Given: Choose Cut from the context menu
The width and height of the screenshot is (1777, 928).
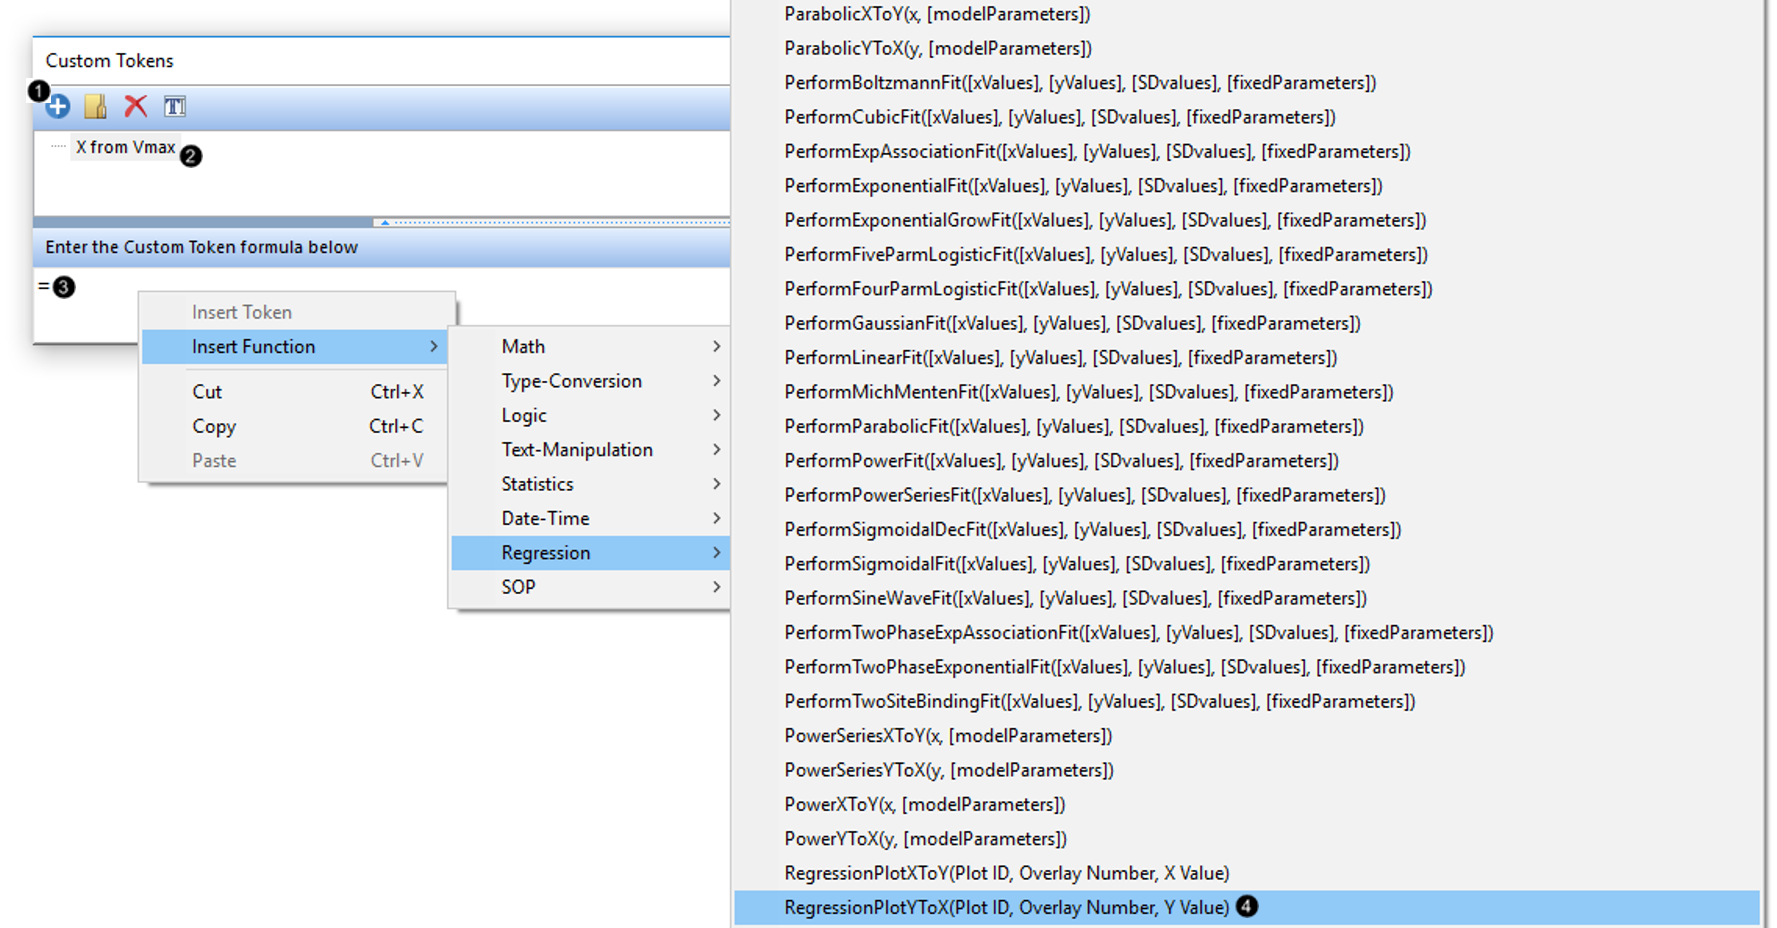Looking at the screenshot, I should pos(207,392).
